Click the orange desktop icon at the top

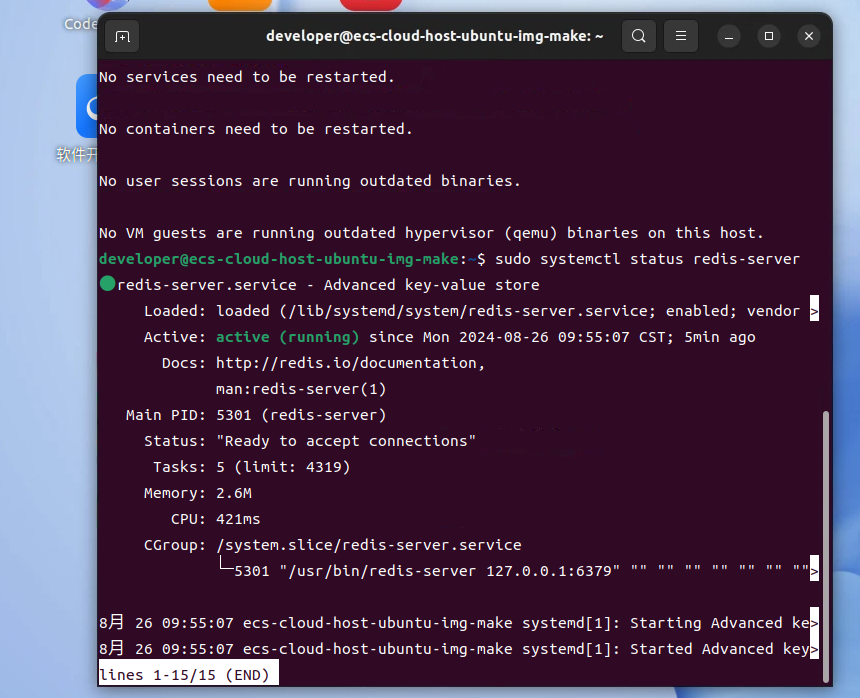point(240,5)
